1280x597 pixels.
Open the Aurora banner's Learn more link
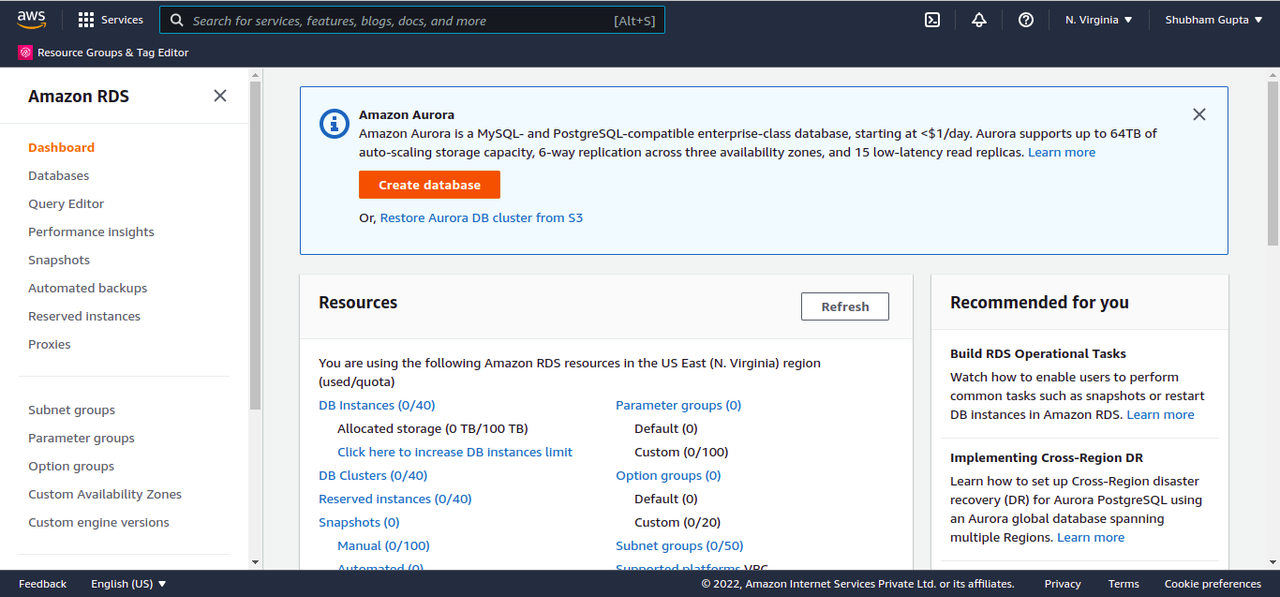(1061, 152)
